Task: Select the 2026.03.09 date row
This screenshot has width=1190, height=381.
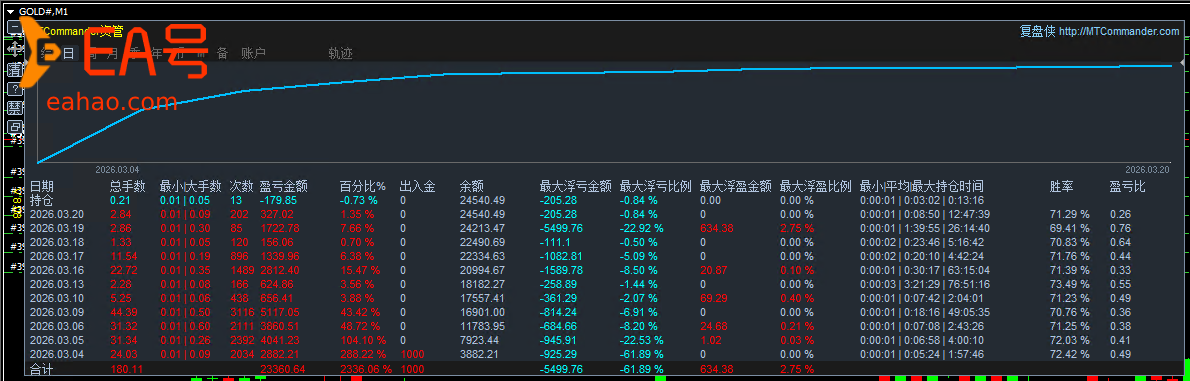Action: [57, 312]
